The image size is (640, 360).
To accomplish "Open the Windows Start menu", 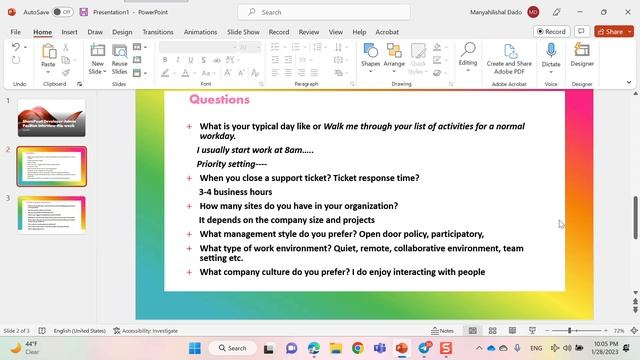I will tap(195, 348).
